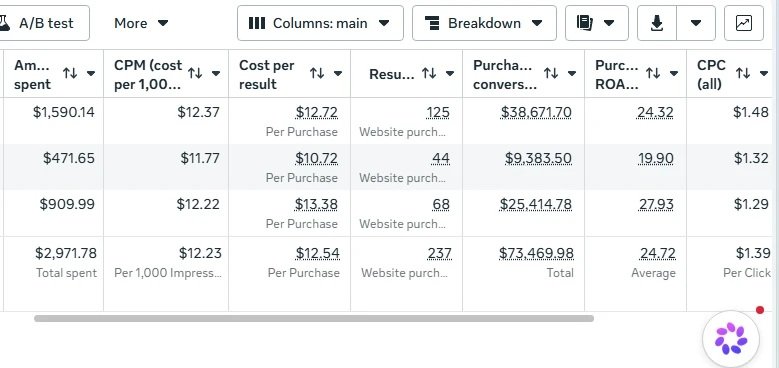
Task: Click total results value 237
Action: click(440, 253)
